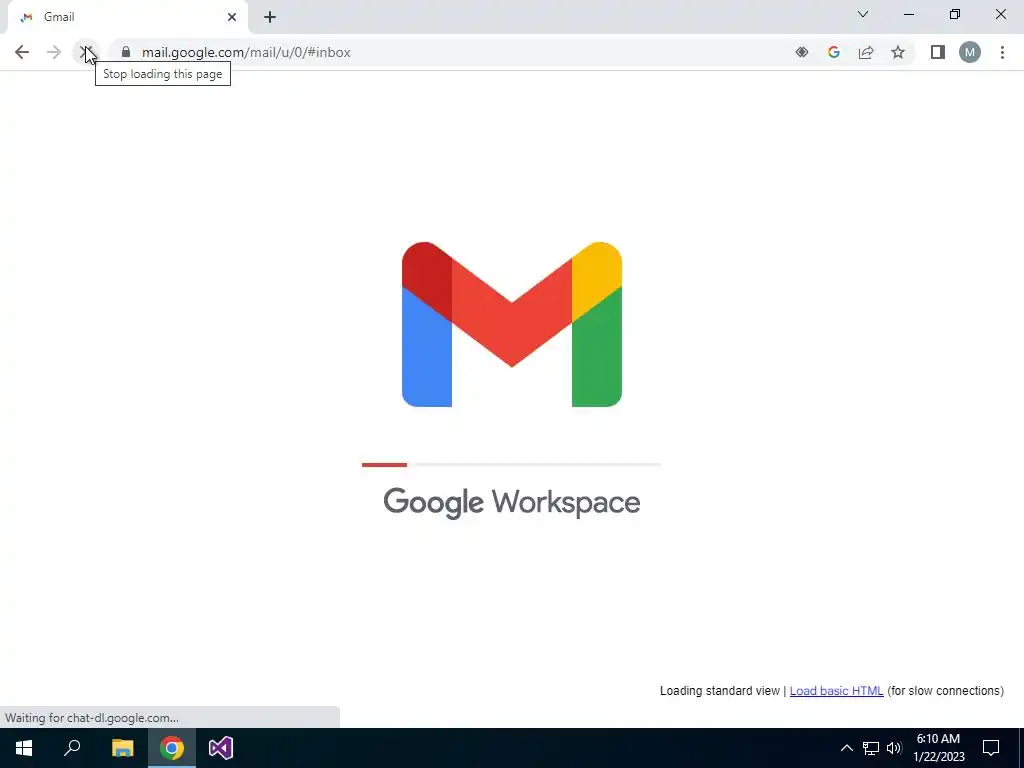Expand the tab search chevron
1024x768 pixels.
863,14
